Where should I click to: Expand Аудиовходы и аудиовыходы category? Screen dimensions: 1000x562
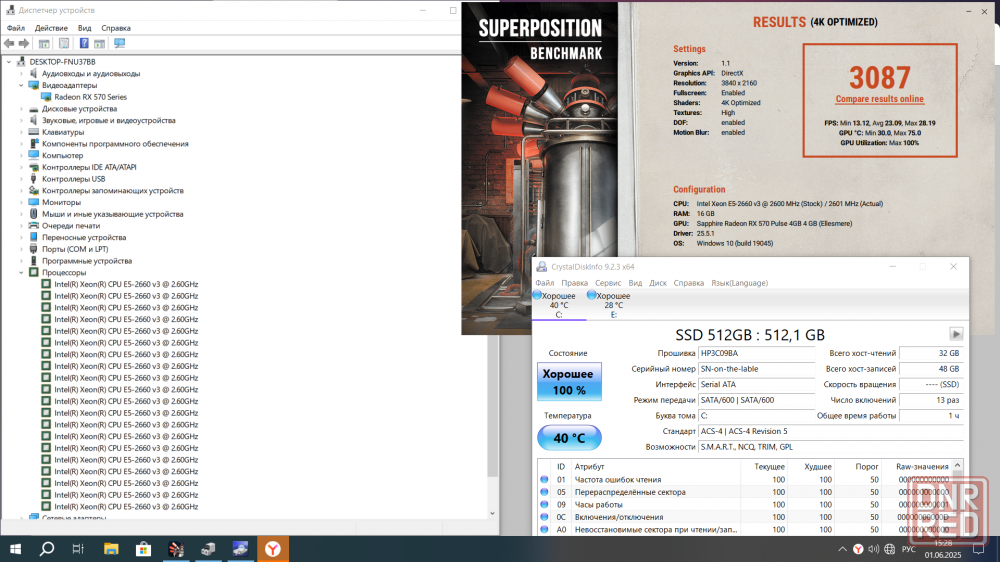21,73
